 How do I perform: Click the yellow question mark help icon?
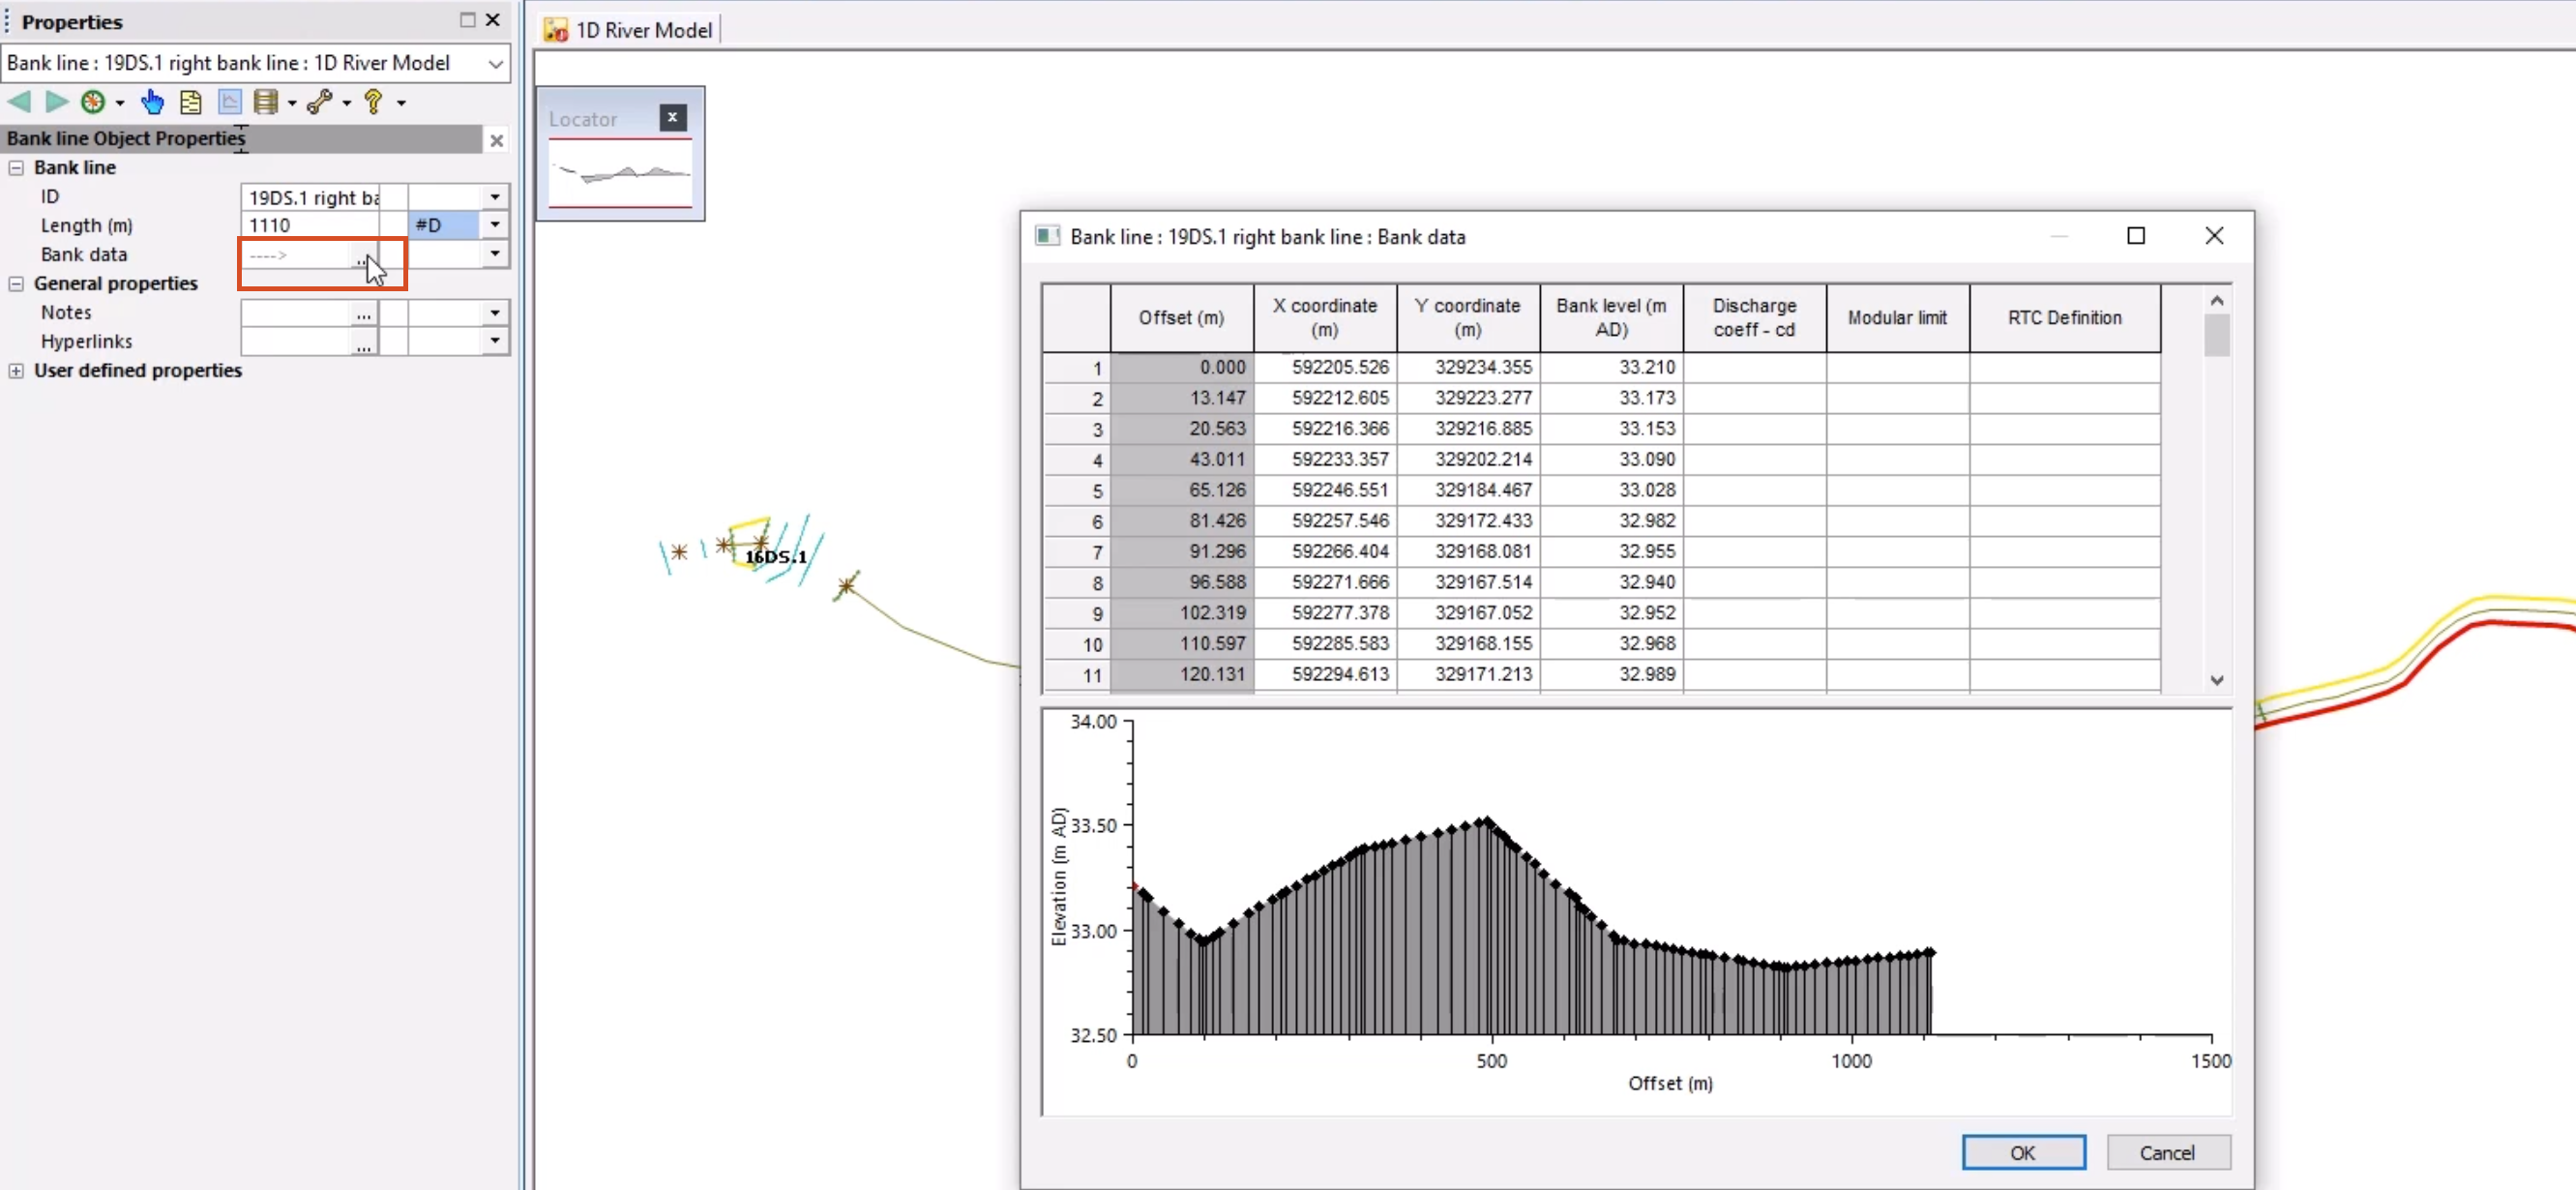[x=374, y=102]
